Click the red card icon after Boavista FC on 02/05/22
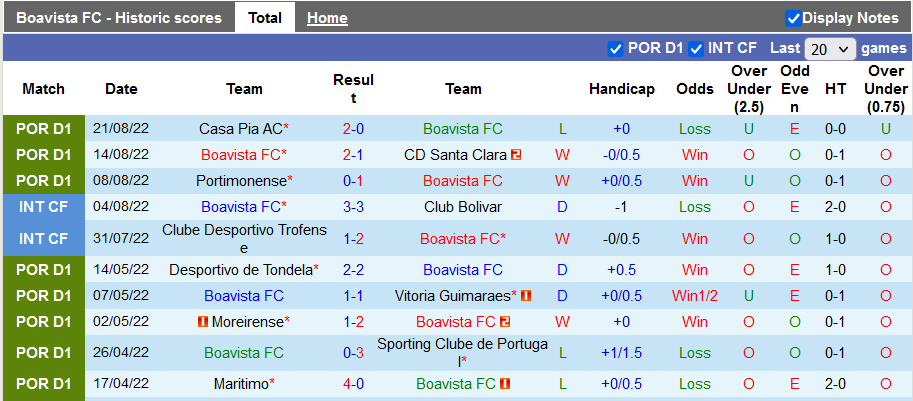Viewport: 913px width, 401px height. (x=505, y=322)
